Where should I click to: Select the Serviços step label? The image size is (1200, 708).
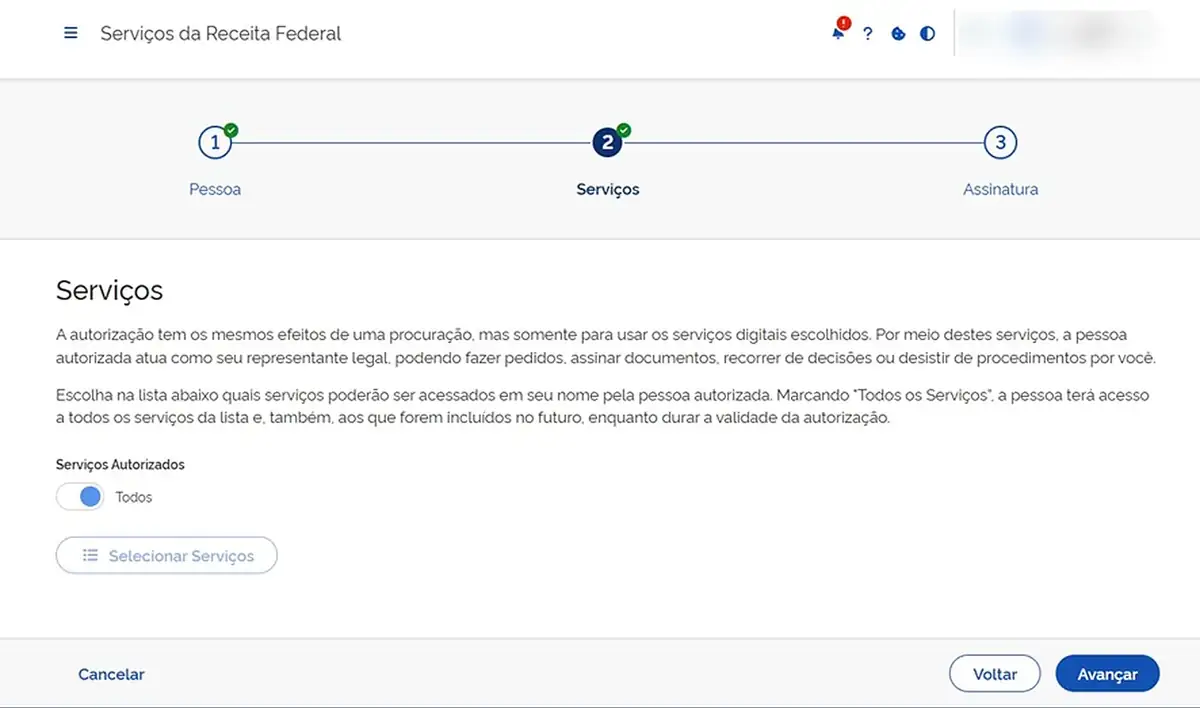[608, 189]
